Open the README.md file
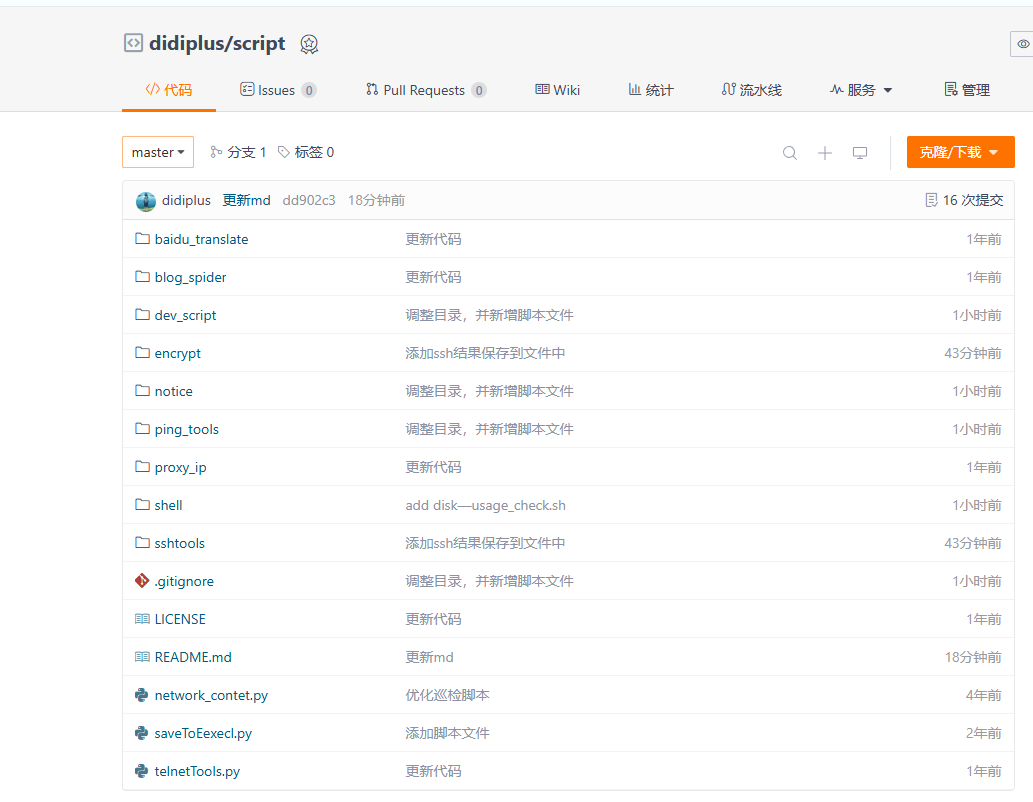 pyautogui.click(x=193, y=658)
